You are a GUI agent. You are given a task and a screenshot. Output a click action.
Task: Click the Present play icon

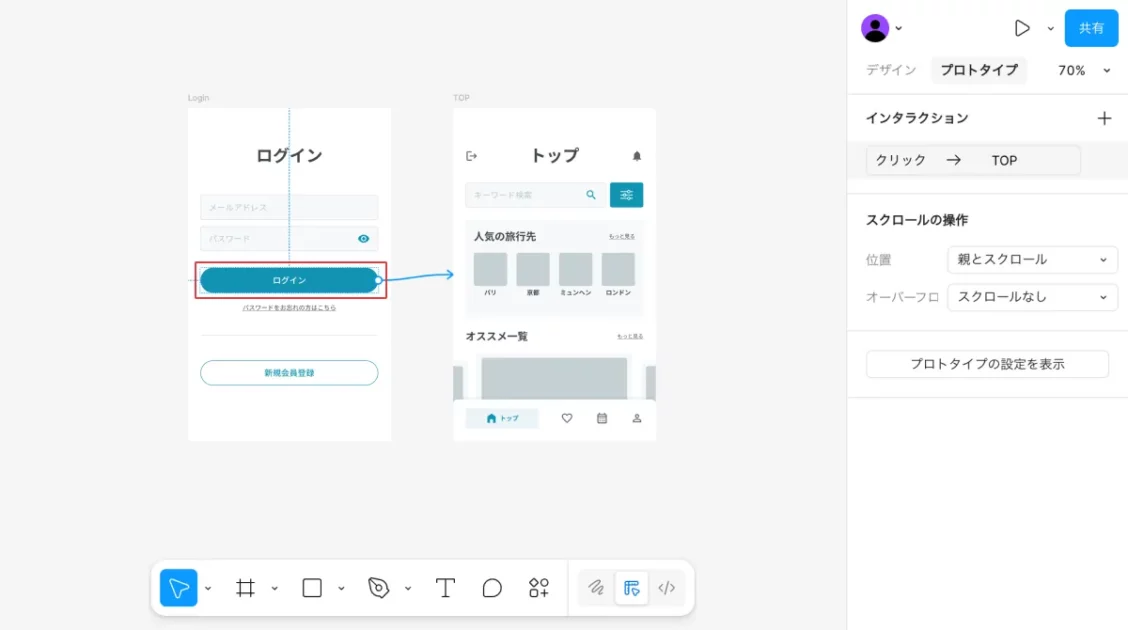click(x=1022, y=28)
